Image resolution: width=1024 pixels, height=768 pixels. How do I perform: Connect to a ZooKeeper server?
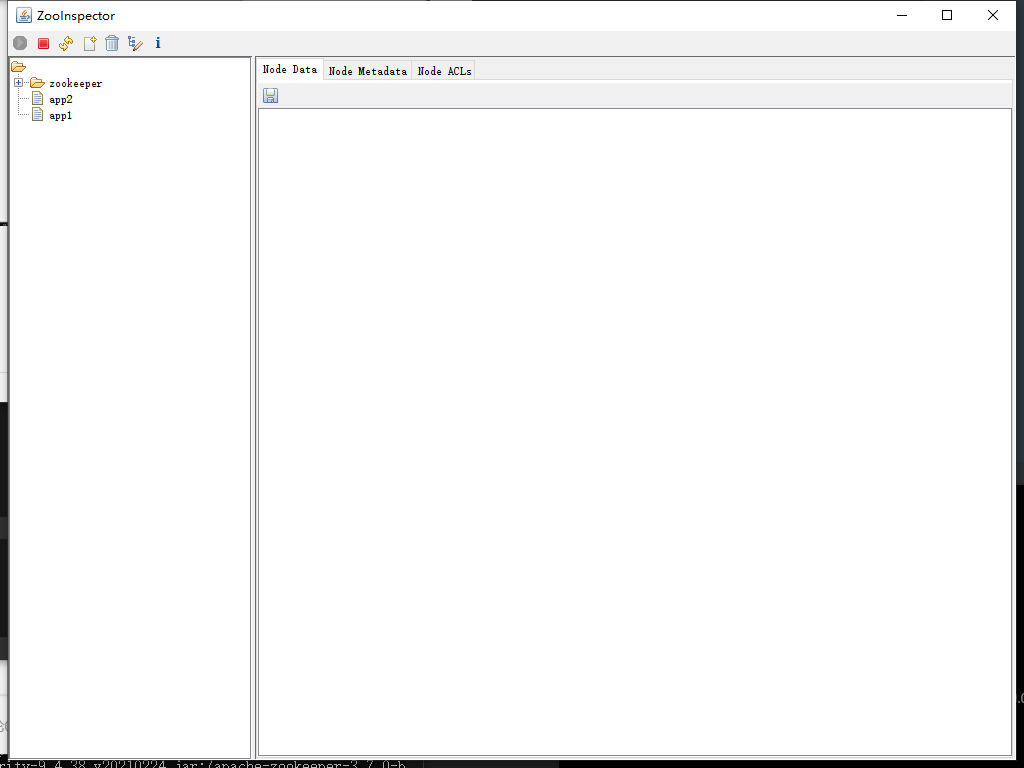[x=20, y=43]
